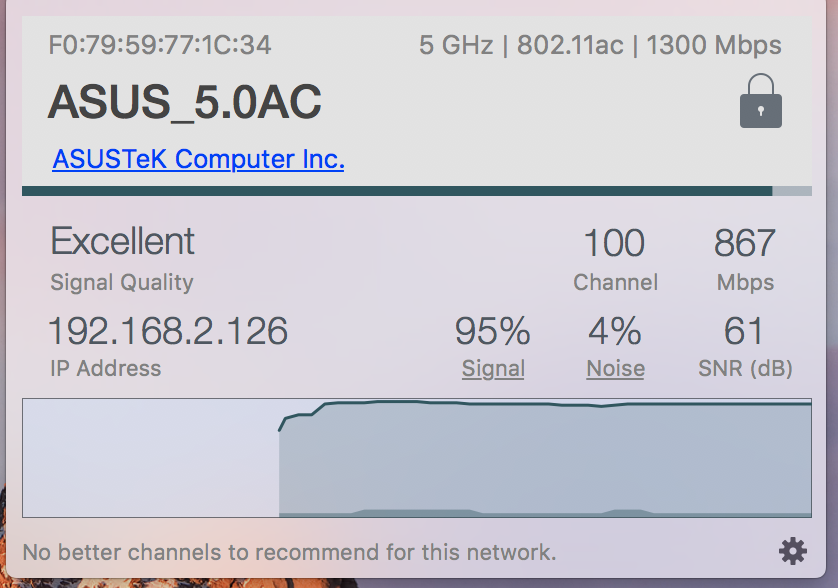Click the noise floor area in graph

click(x=545, y=513)
